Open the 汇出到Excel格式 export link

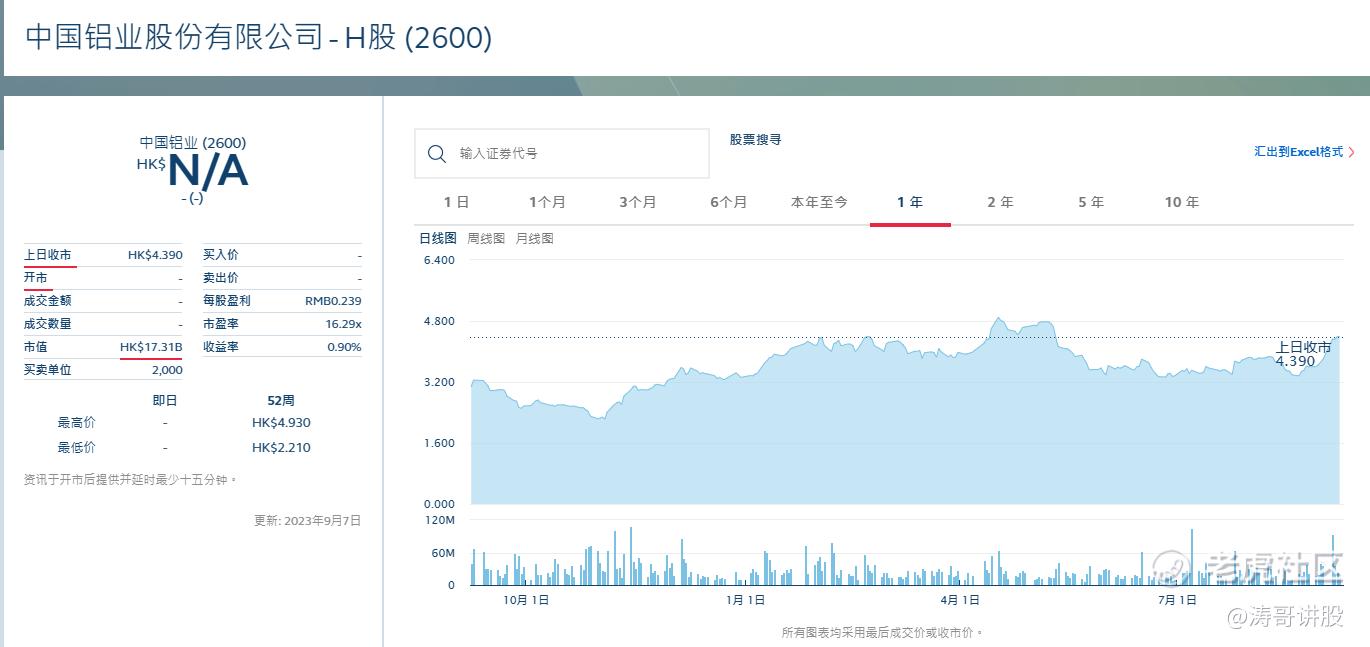click(1298, 152)
